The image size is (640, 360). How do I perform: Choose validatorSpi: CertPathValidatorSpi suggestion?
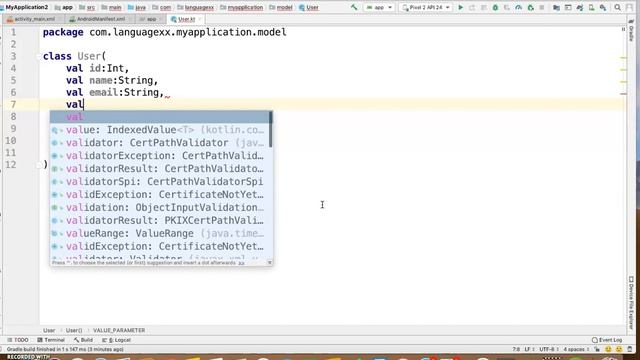click(x=160, y=182)
